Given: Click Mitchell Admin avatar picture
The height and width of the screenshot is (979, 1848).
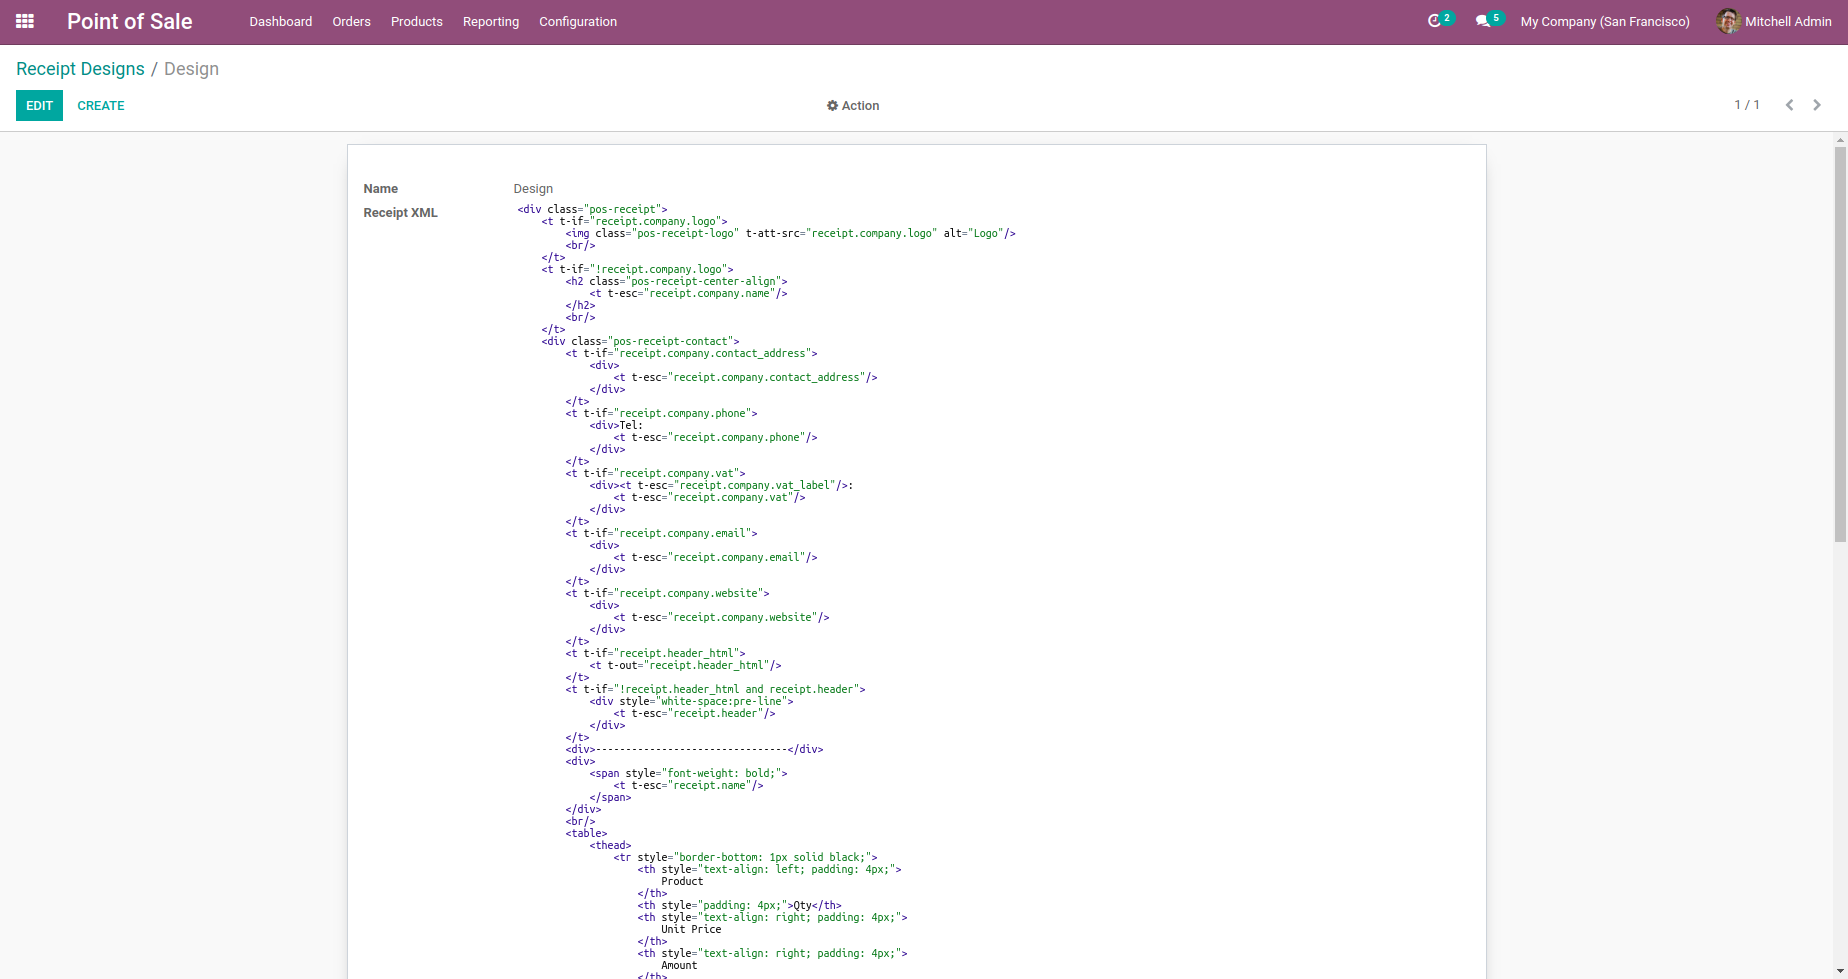Looking at the screenshot, I should click(x=1728, y=21).
